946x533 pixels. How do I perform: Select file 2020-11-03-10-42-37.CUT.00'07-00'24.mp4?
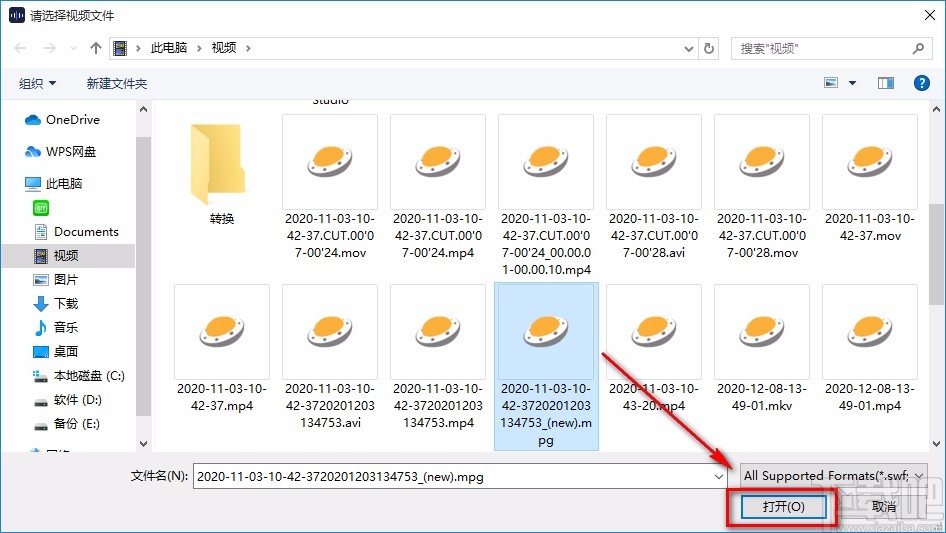click(438, 188)
